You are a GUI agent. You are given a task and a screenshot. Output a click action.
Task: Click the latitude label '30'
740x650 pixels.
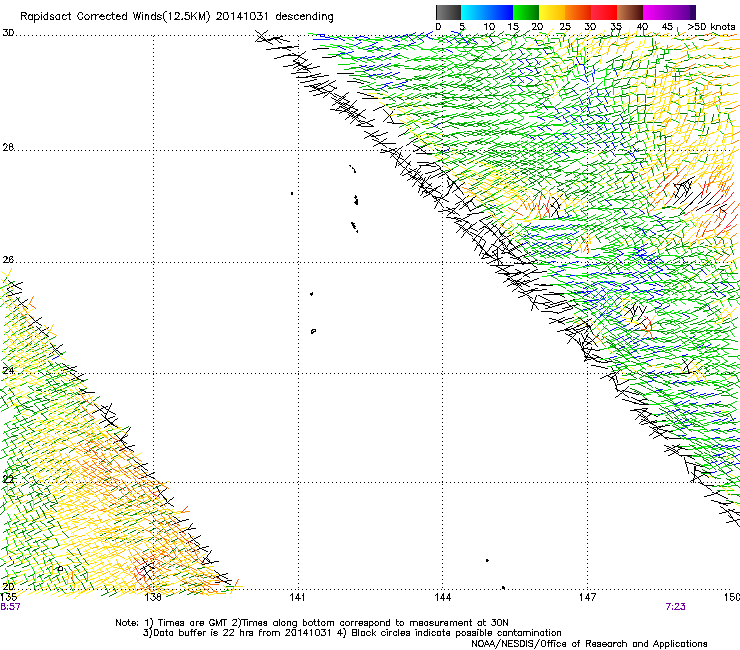tap(8, 33)
